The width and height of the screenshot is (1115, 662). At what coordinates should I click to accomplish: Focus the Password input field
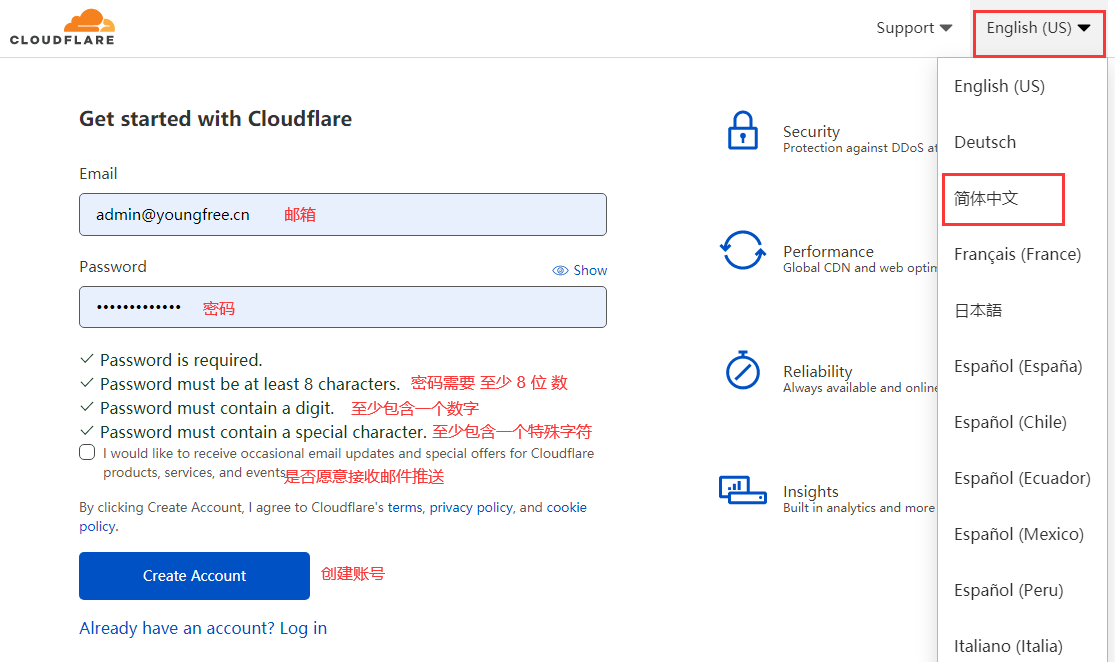343,307
